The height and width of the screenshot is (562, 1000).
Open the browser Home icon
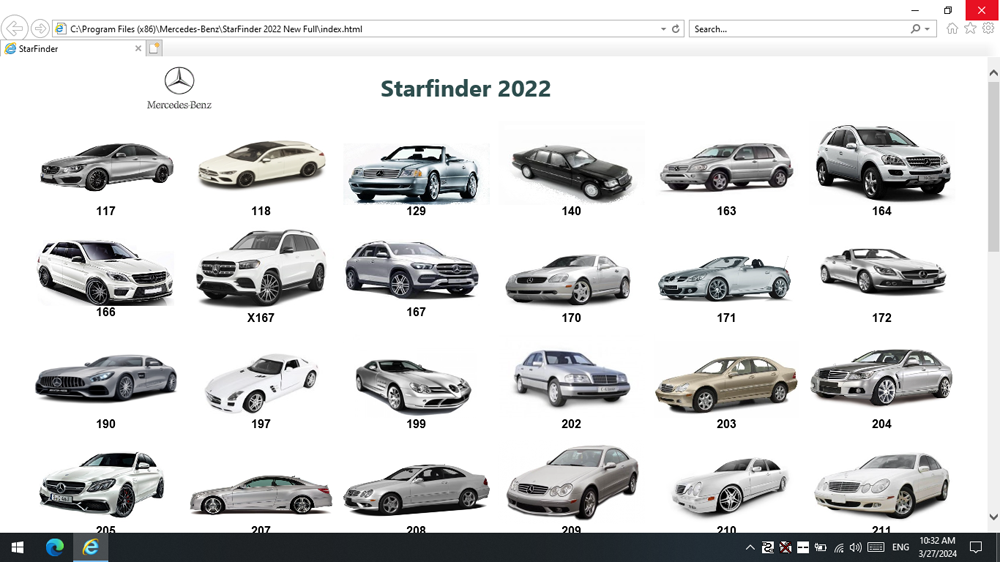952,29
